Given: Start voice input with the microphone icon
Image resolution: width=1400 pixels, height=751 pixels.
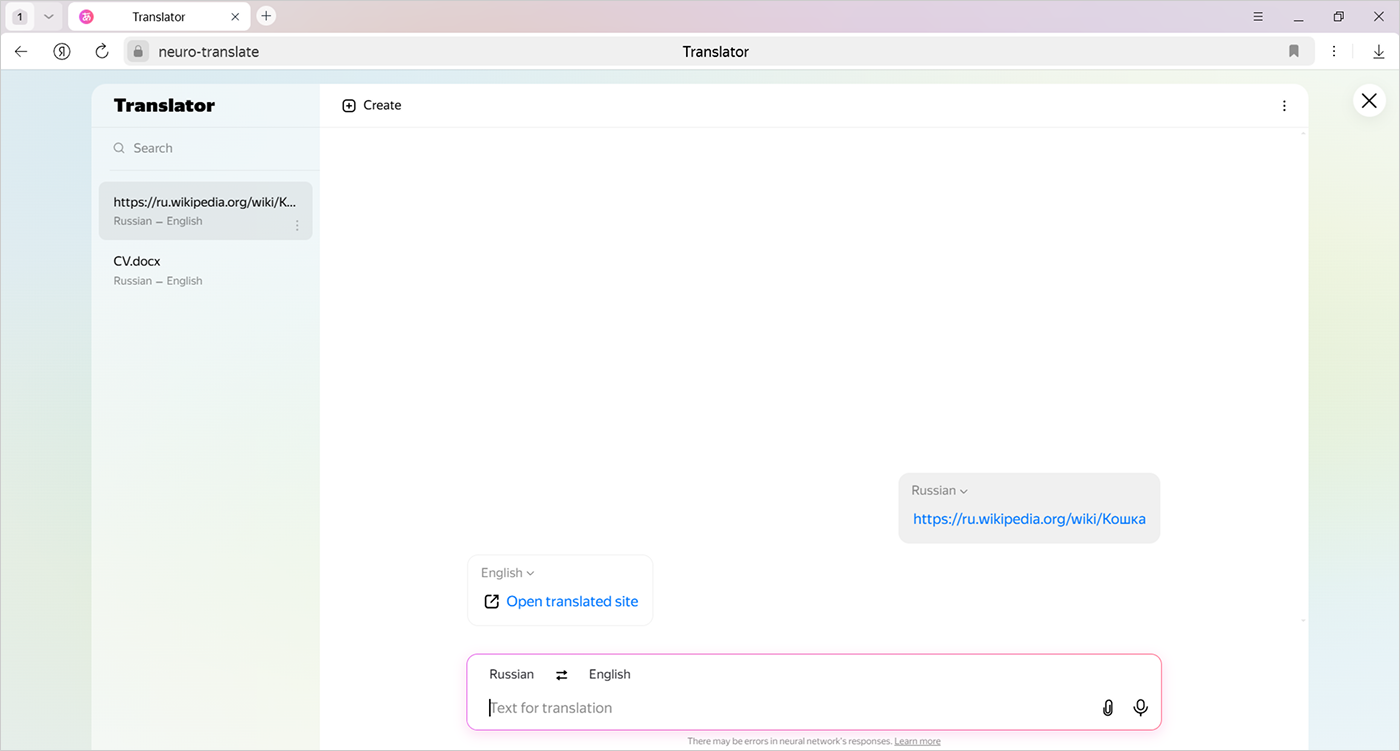Looking at the screenshot, I should pyautogui.click(x=1140, y=707).
